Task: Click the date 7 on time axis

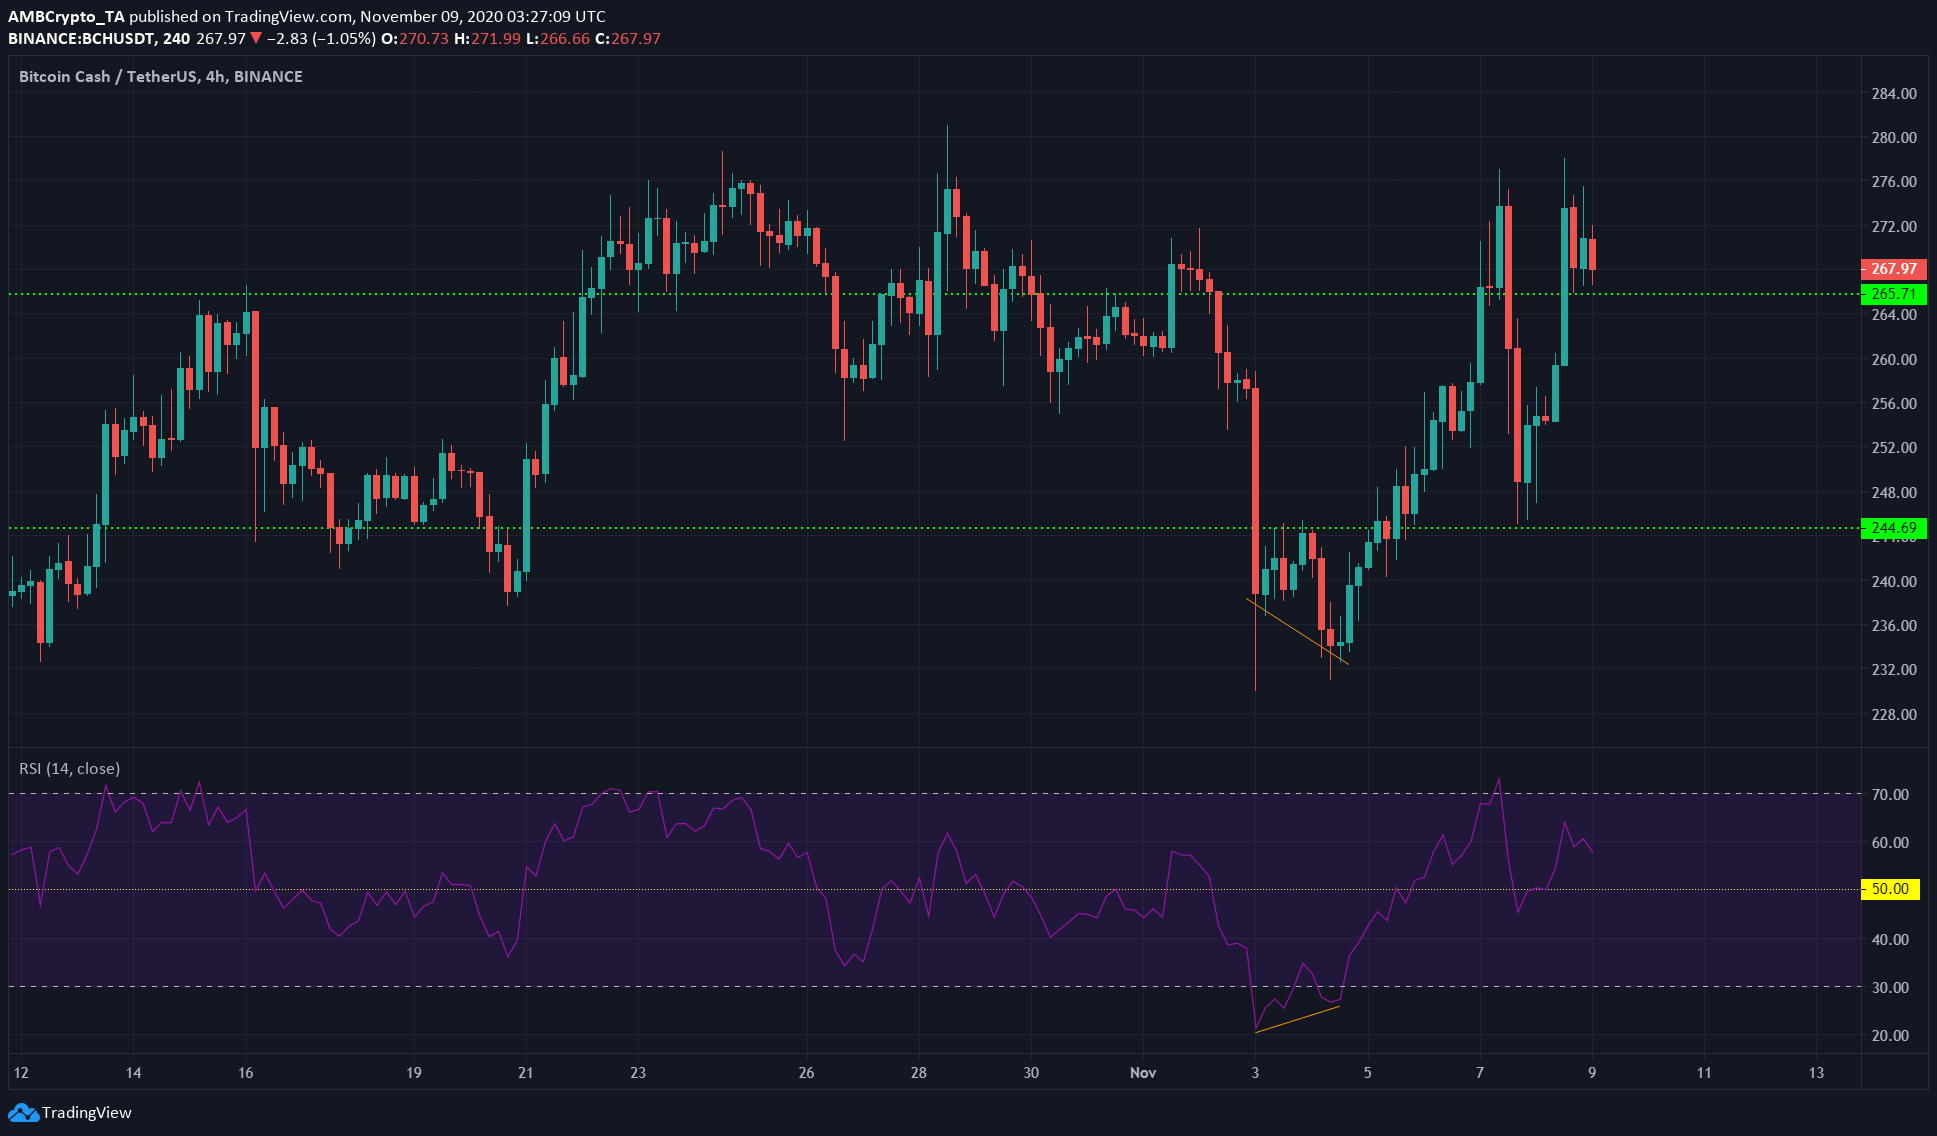Action: pyautogui.click(x=1480, y=1073)
